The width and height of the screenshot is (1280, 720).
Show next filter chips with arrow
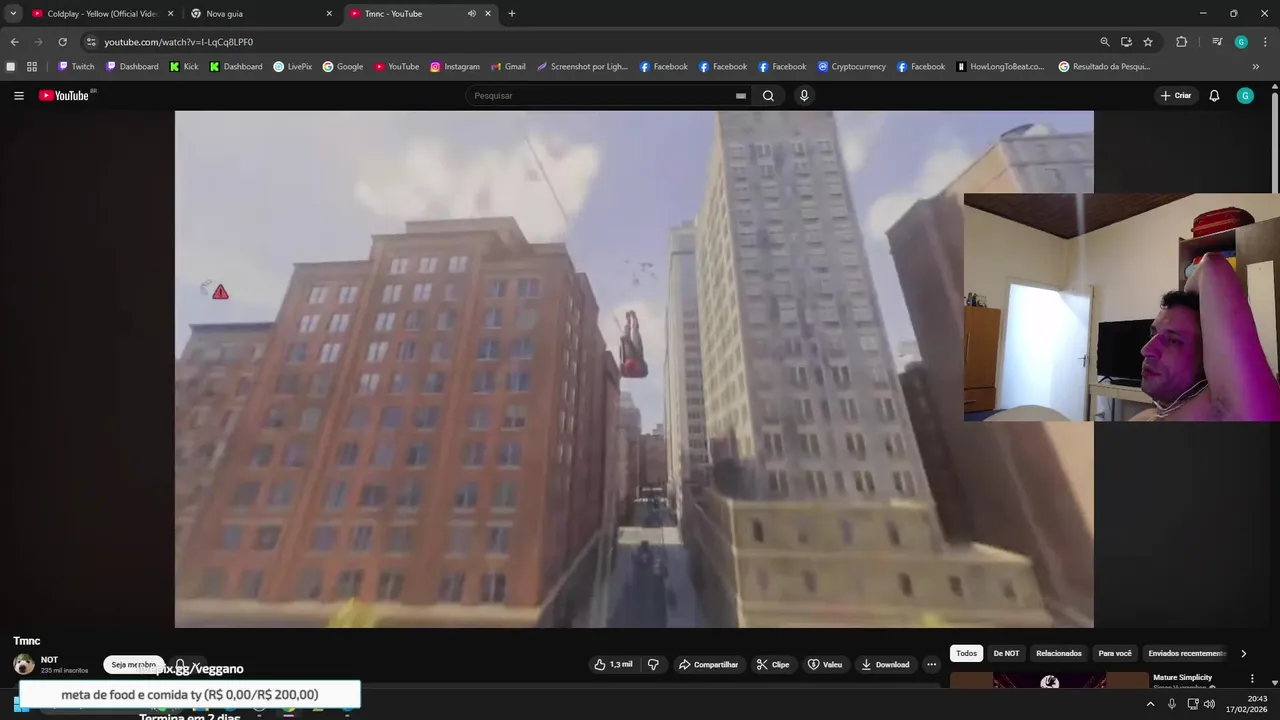click(1243, 654)
